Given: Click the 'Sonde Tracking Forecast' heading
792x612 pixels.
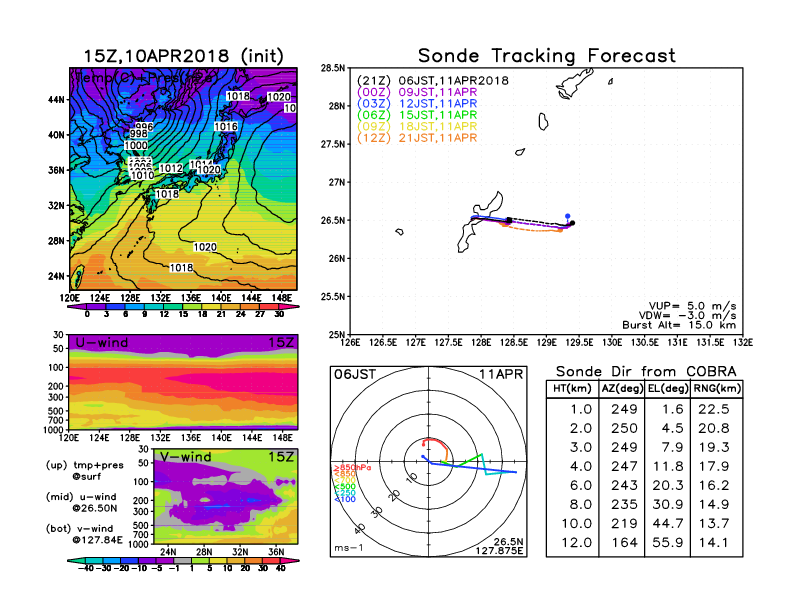Looking at the screenshot, I should point(547,56).
